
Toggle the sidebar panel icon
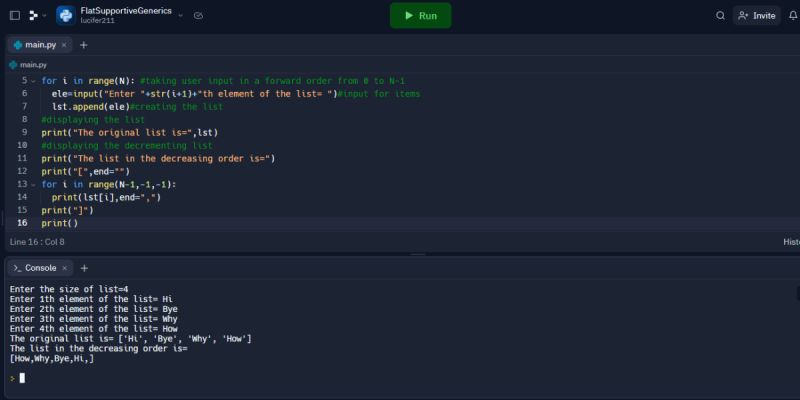pos(15,16)
